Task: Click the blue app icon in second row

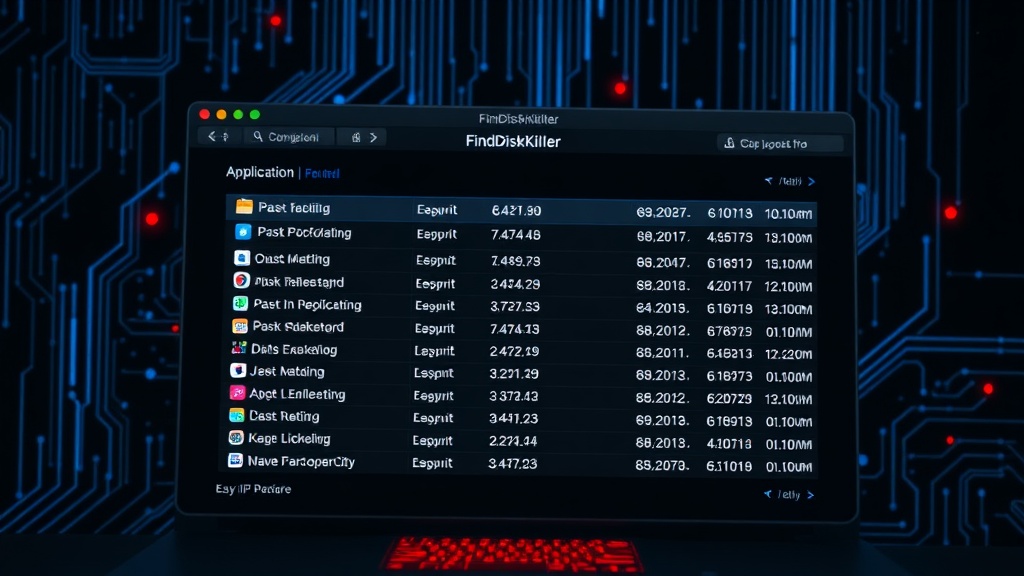Action: tap(243, 231)
